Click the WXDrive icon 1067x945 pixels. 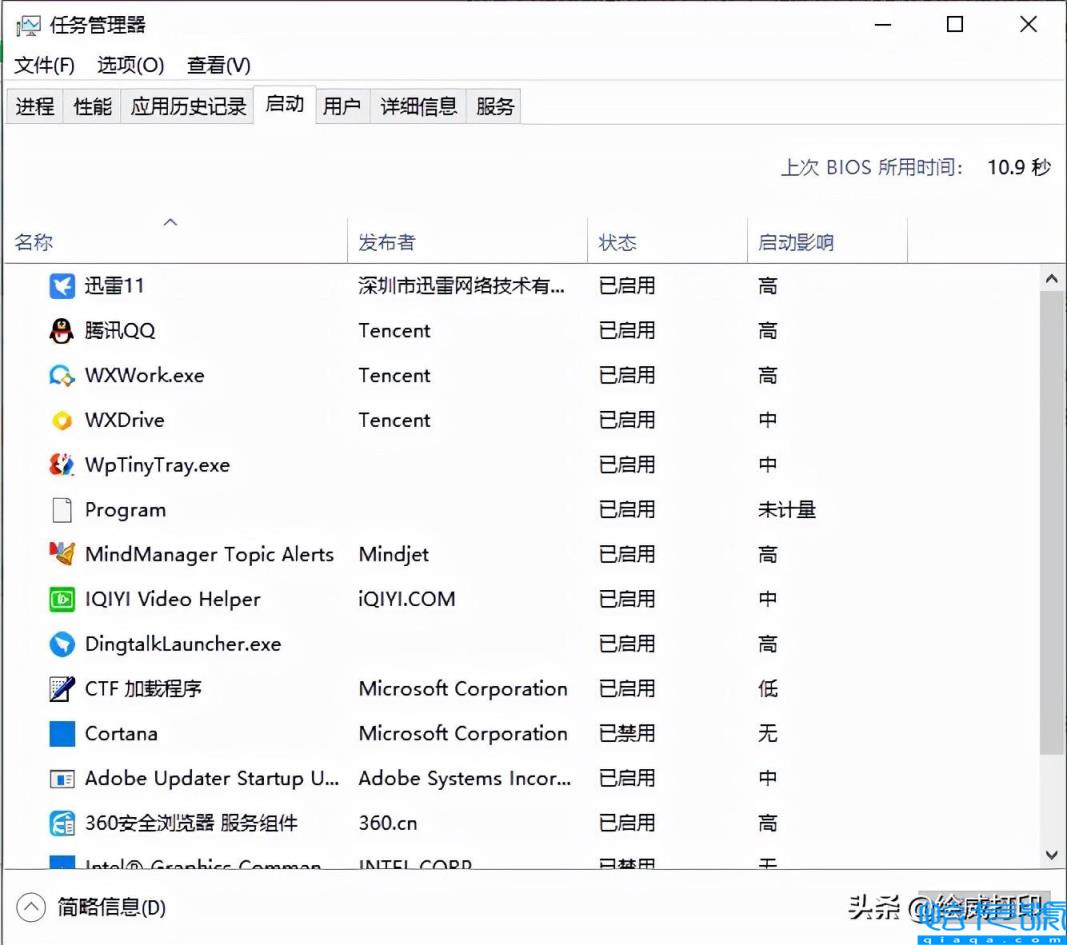point(62,420)
